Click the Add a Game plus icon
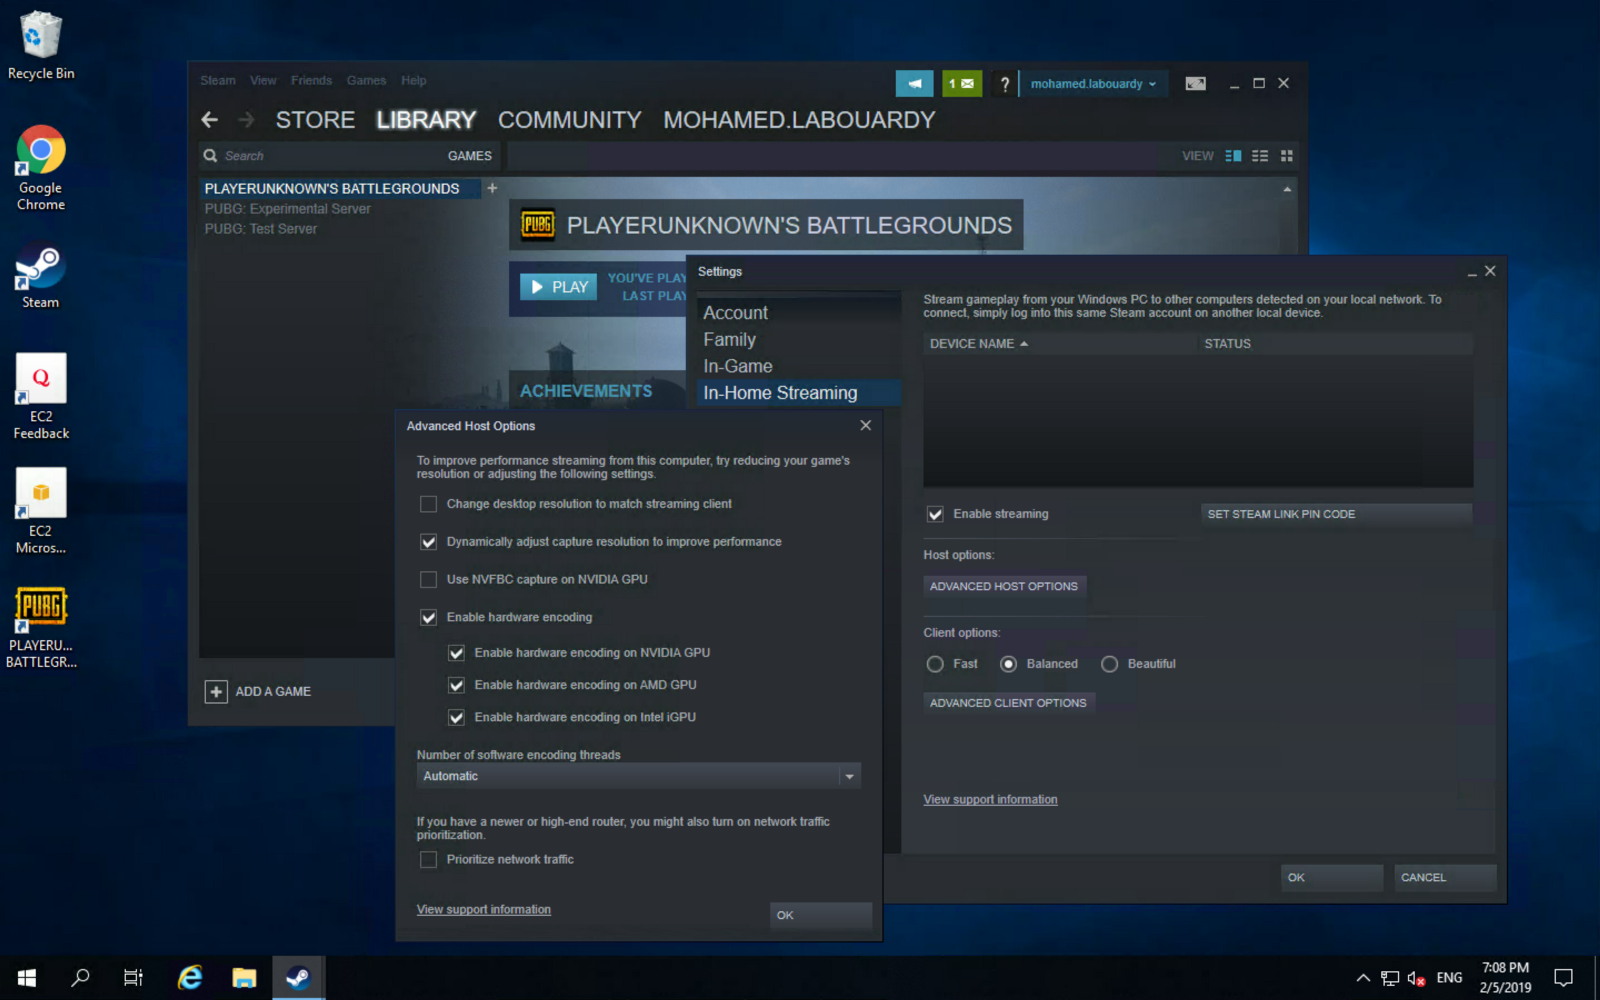 216,691
